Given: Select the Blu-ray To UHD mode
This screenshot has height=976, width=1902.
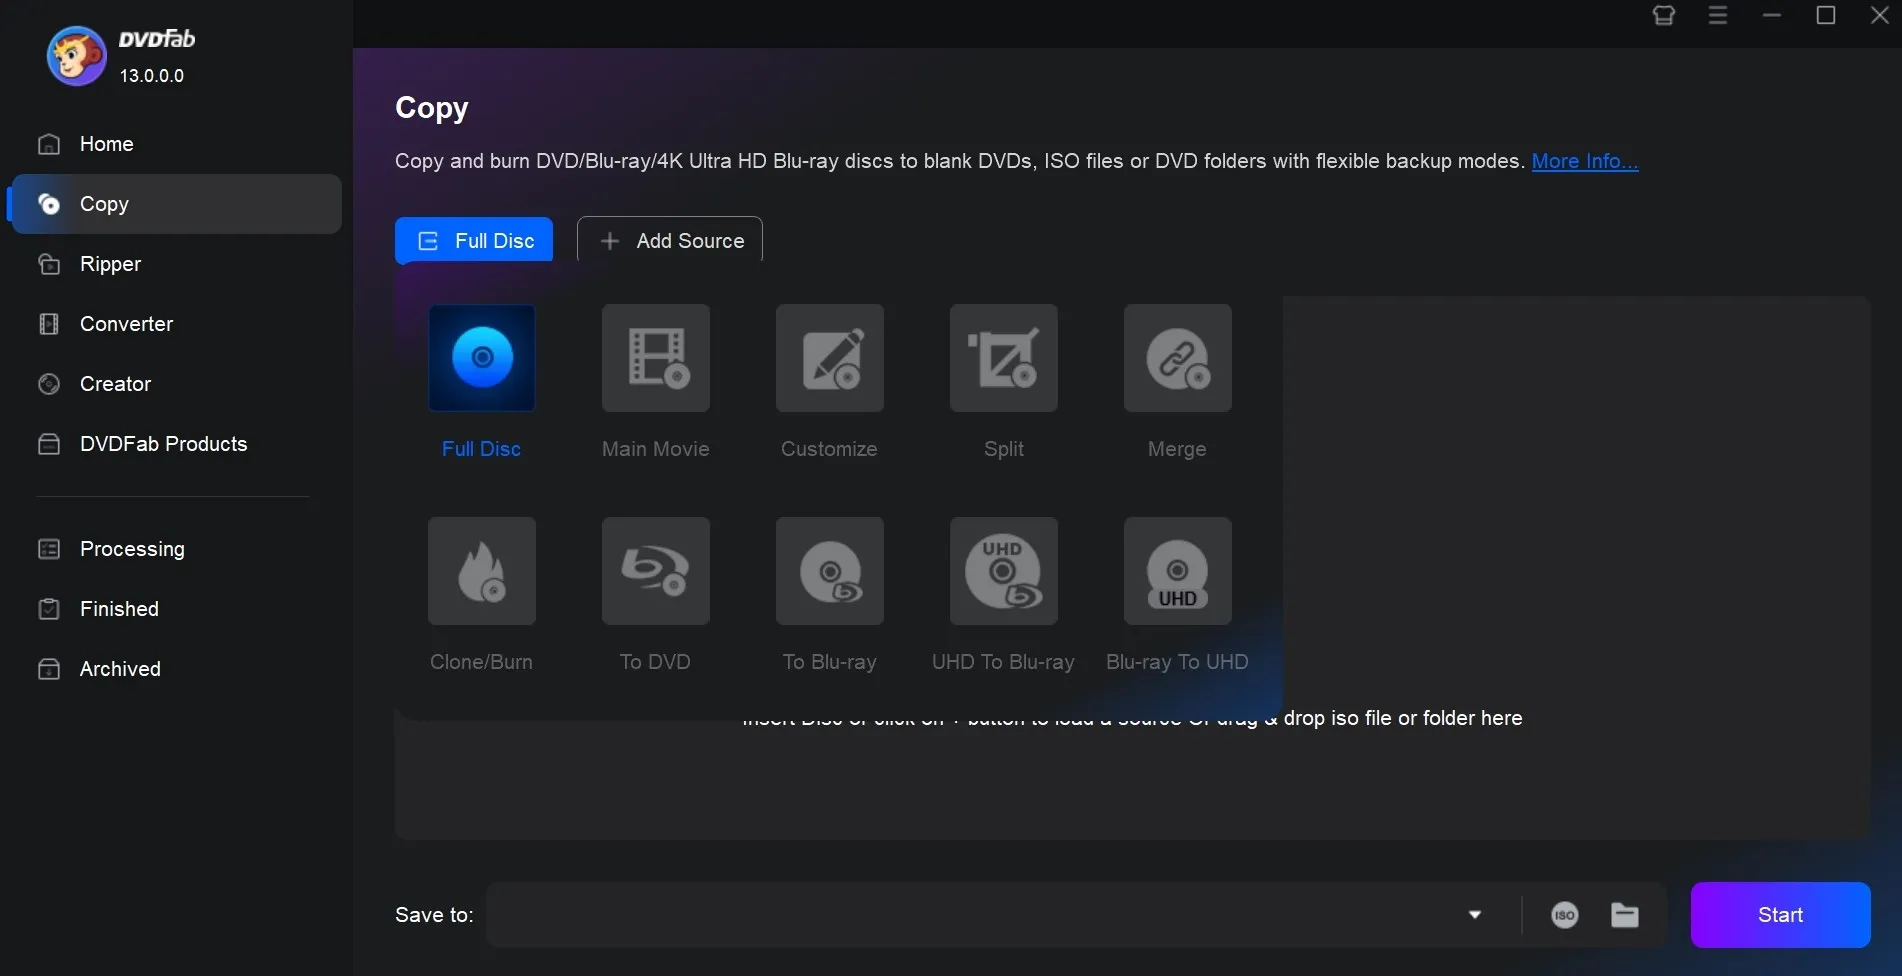Looking at the screenshot, I should click(x=1177, y=571).
